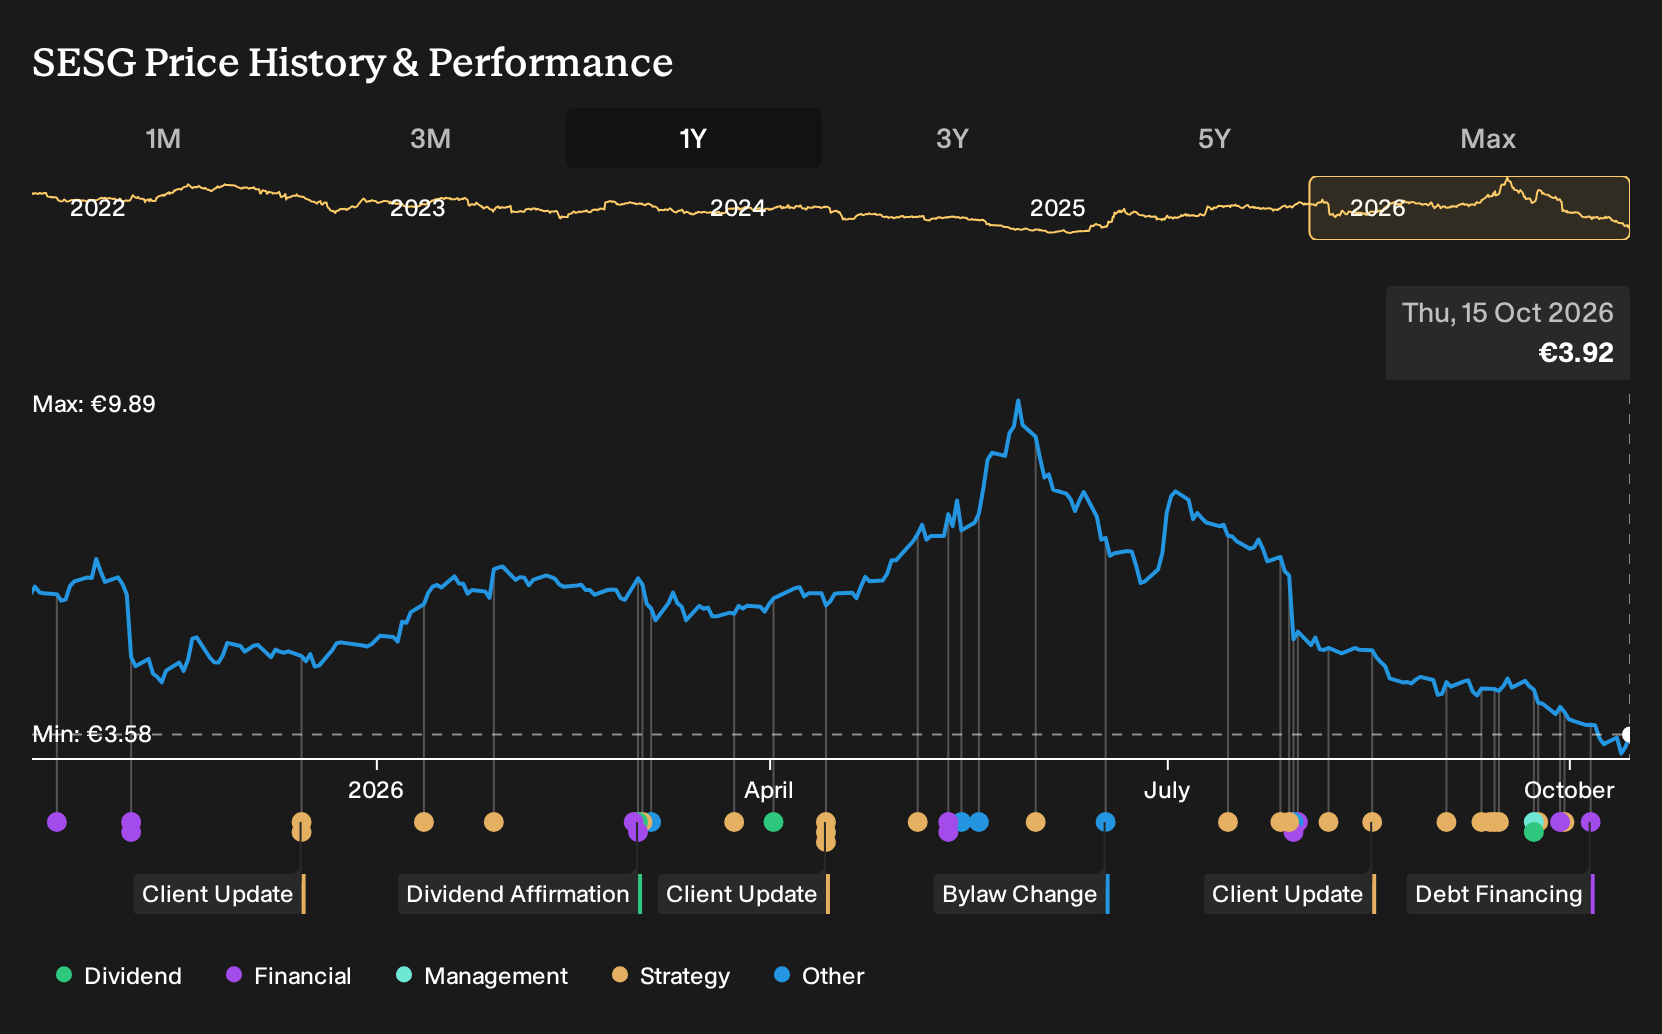Open the Dividend Affirmation event label
This screenshot has height=1034, width=1662.
tap(520, 894)
